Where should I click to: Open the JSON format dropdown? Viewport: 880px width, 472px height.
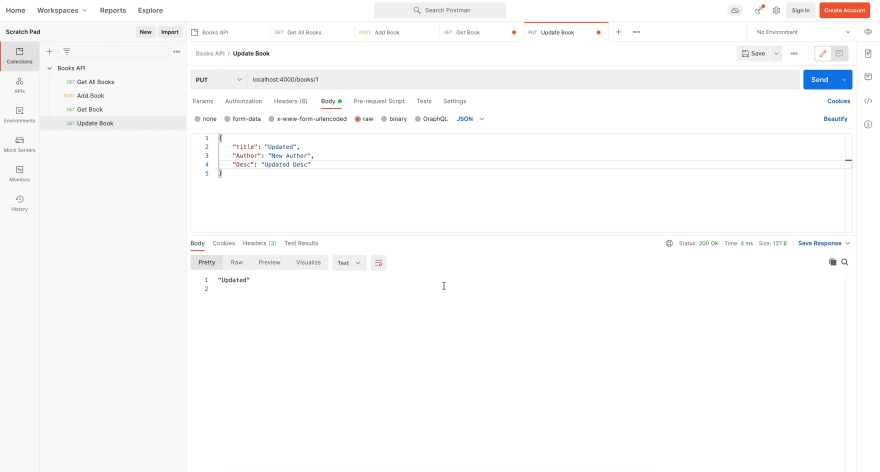(x=470, y=119)
